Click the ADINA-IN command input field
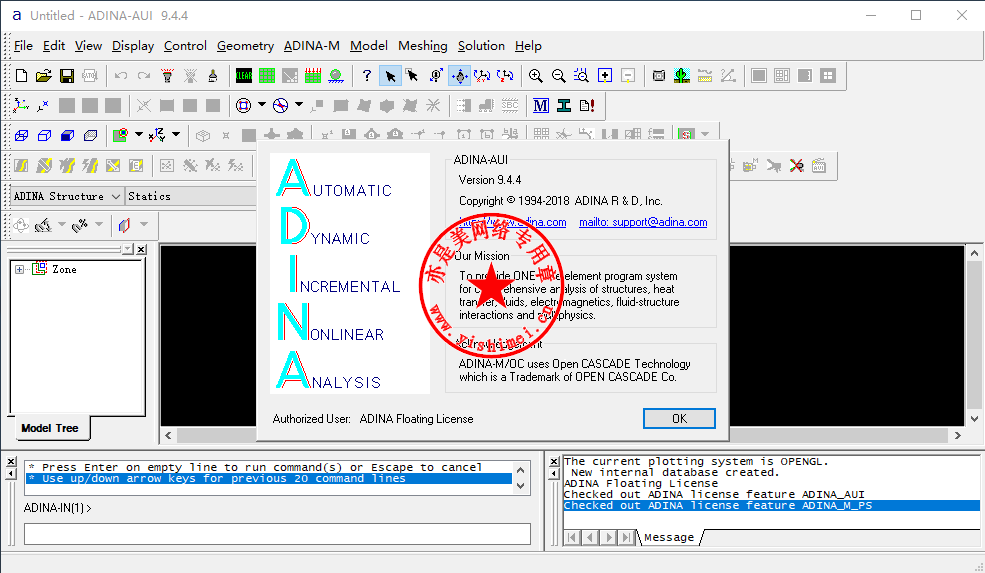The image size is (985, 573). pos(277,534)
